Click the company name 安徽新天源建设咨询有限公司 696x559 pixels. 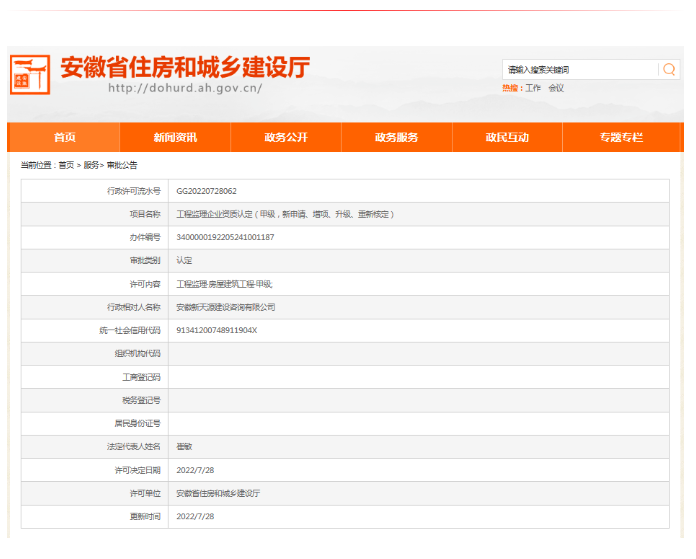tap(225, 307)
